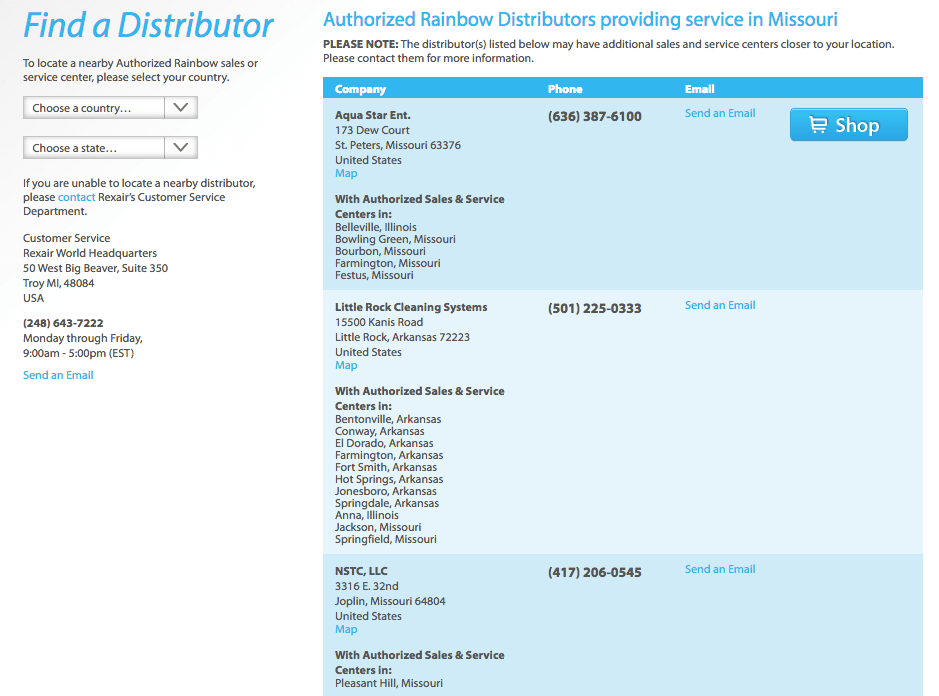Click Send an Email under Customer Service hours
Screen dimensions: 939x696
[x=58, y=375]
